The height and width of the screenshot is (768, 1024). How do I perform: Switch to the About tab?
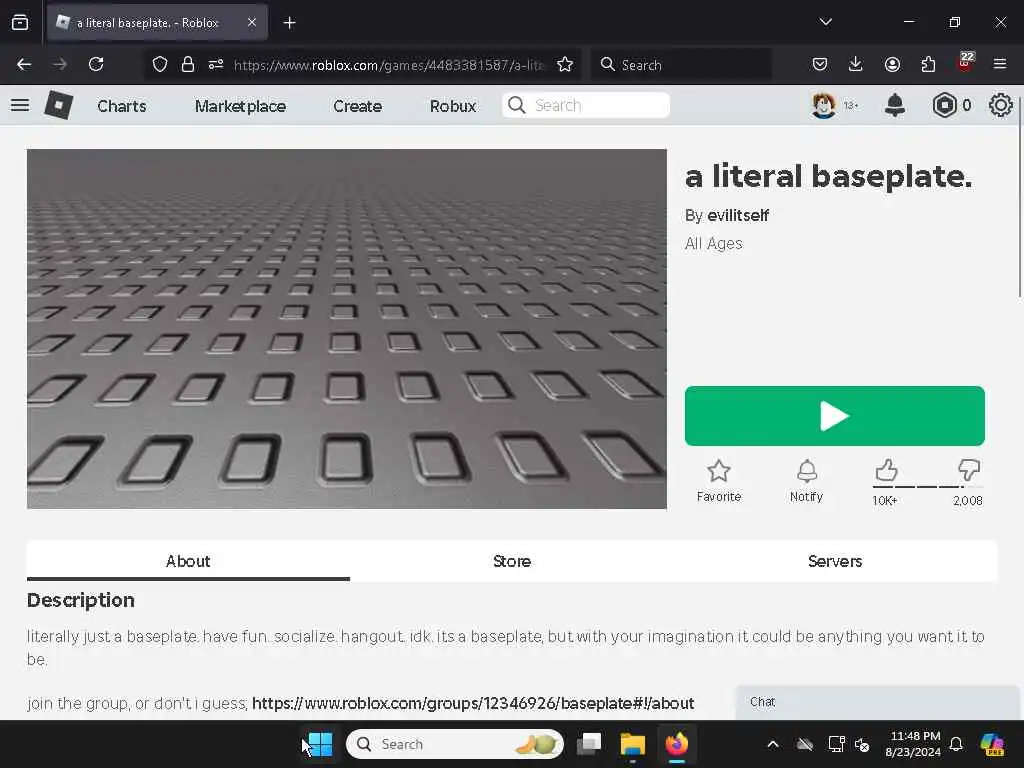pos(188,561)
